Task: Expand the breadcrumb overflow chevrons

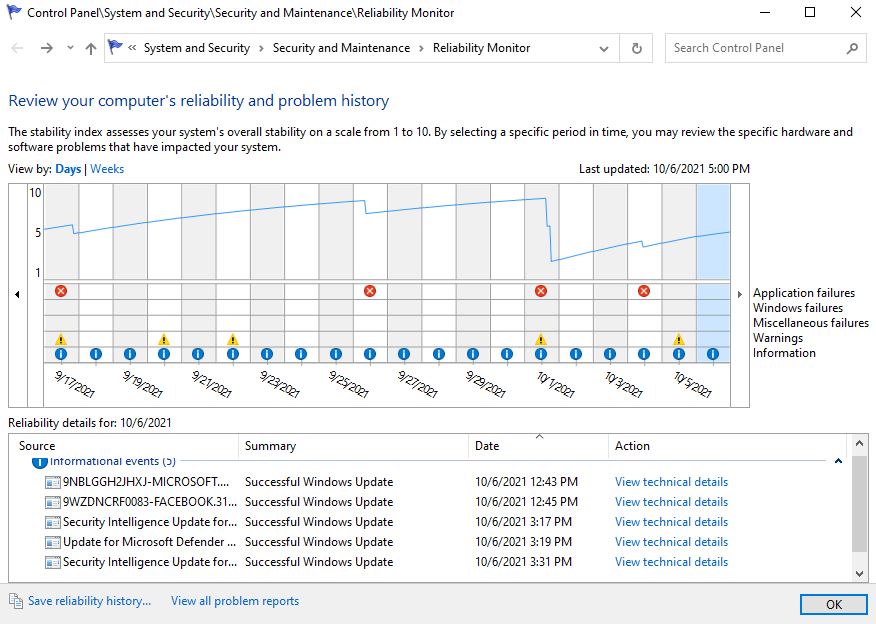Action: click(132, 48)
